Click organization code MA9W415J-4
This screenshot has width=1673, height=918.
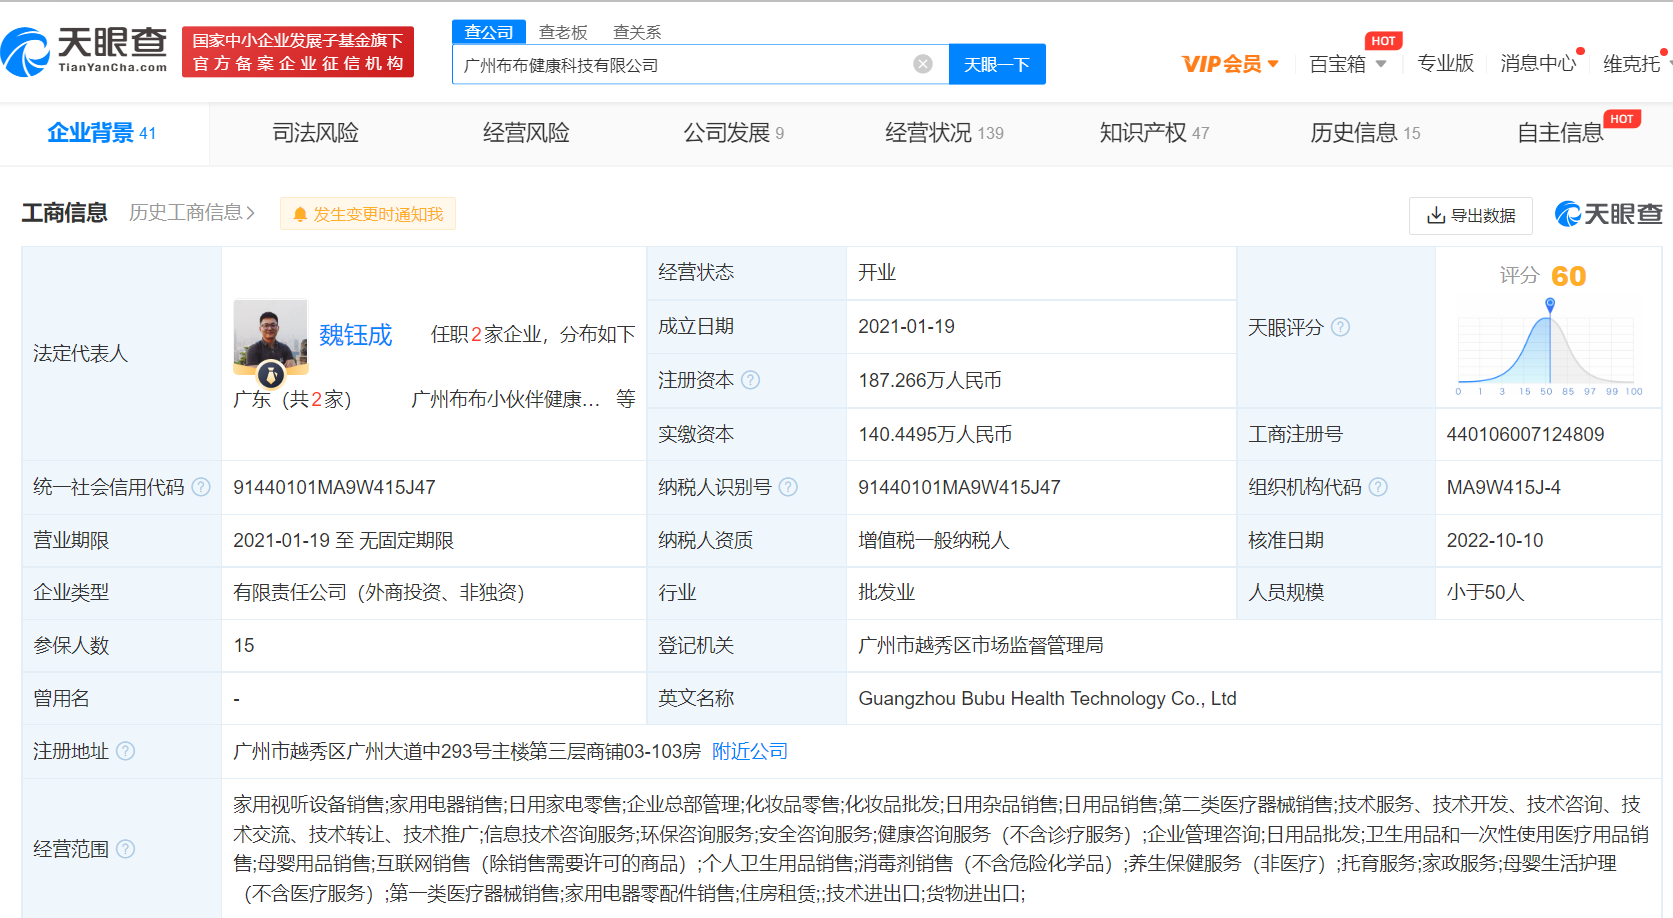pos(1503,487)
